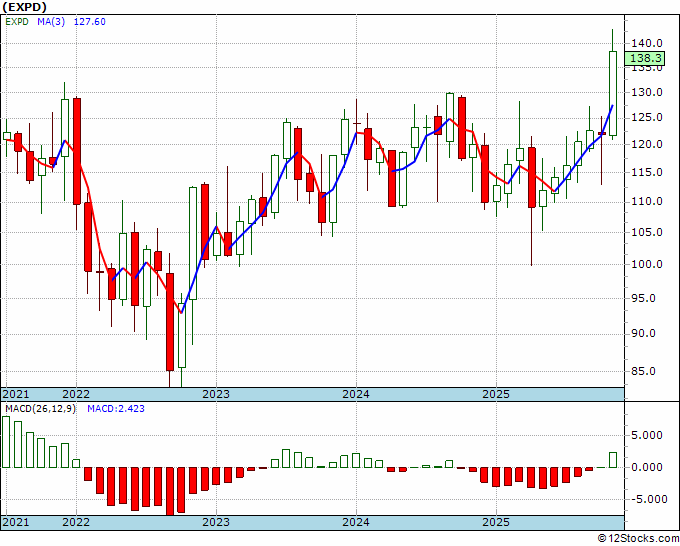Image resolution: width=680 pixels, height=546 pixels.
Task: Click 2023 on the MACD timeline
Action: pos(216,522)
